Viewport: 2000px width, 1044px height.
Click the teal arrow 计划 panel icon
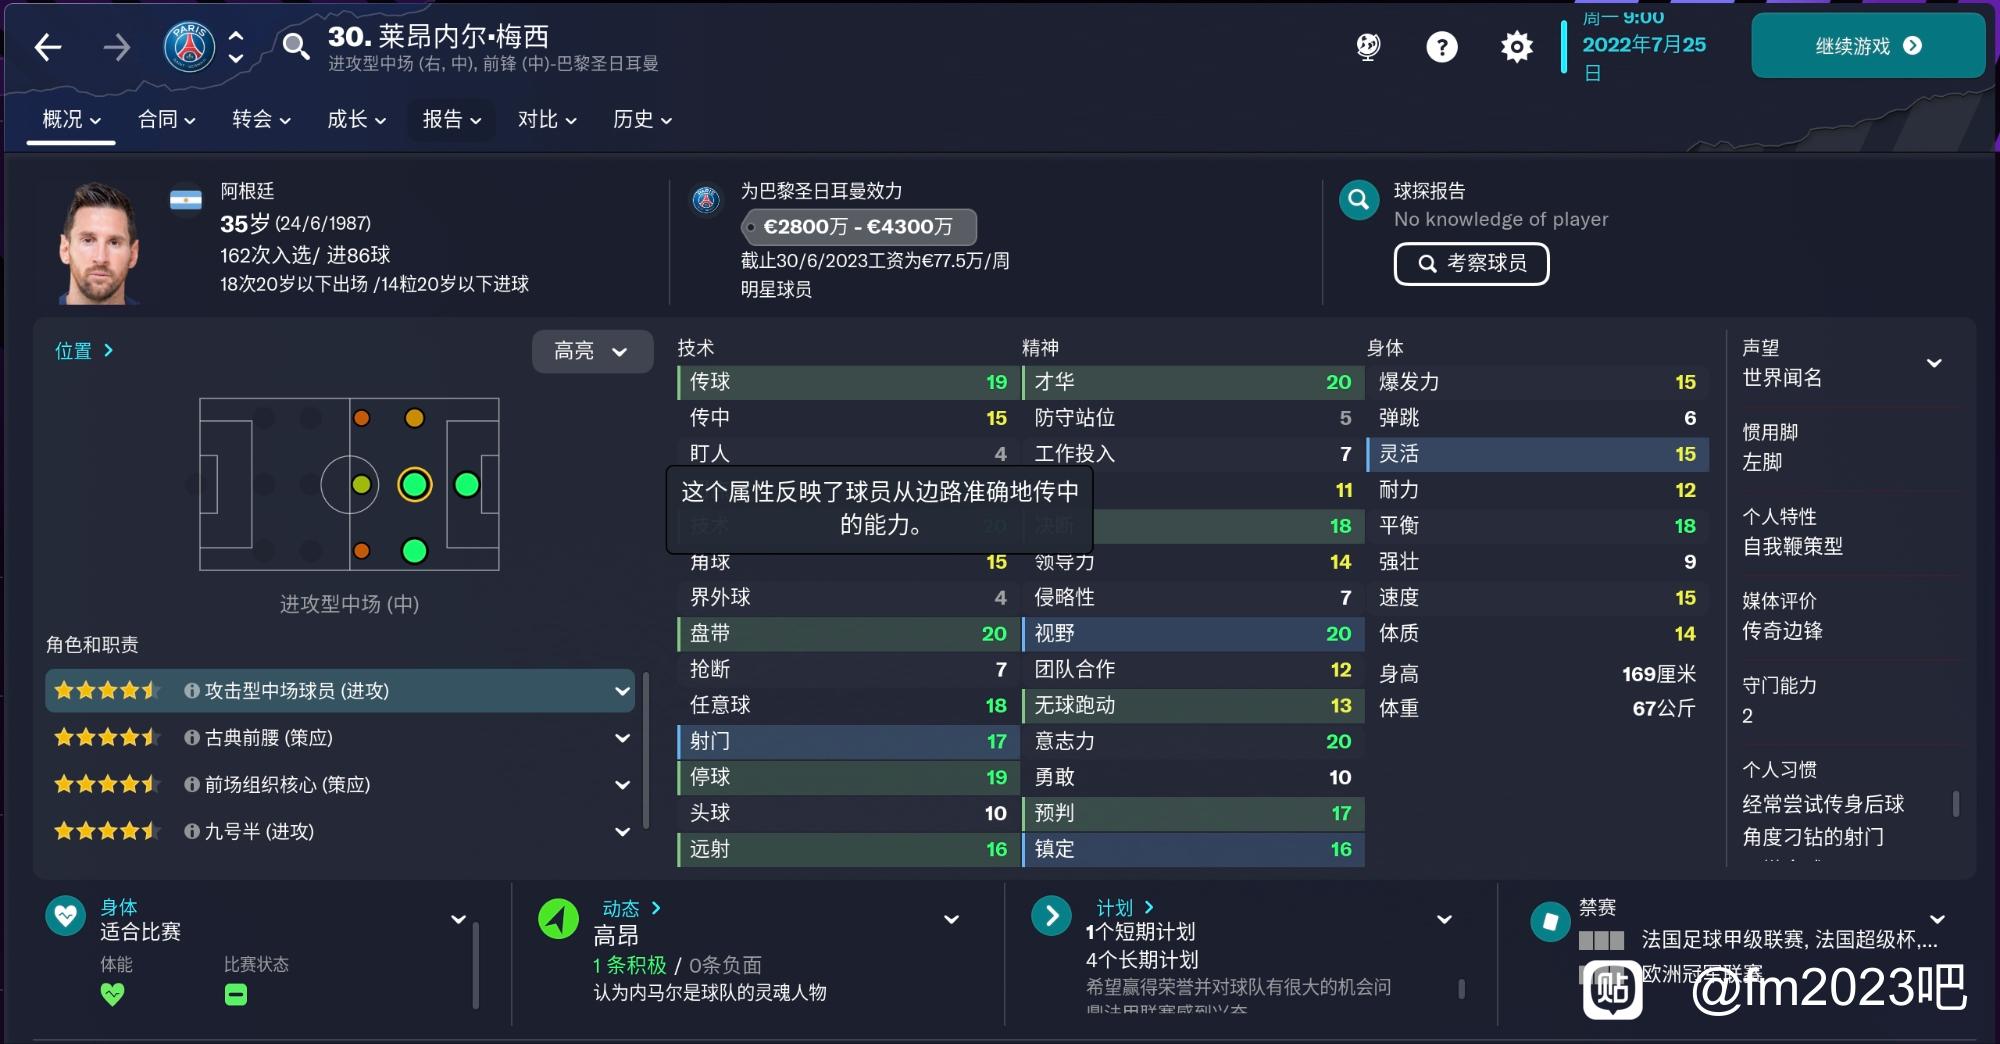point(1051,916)
